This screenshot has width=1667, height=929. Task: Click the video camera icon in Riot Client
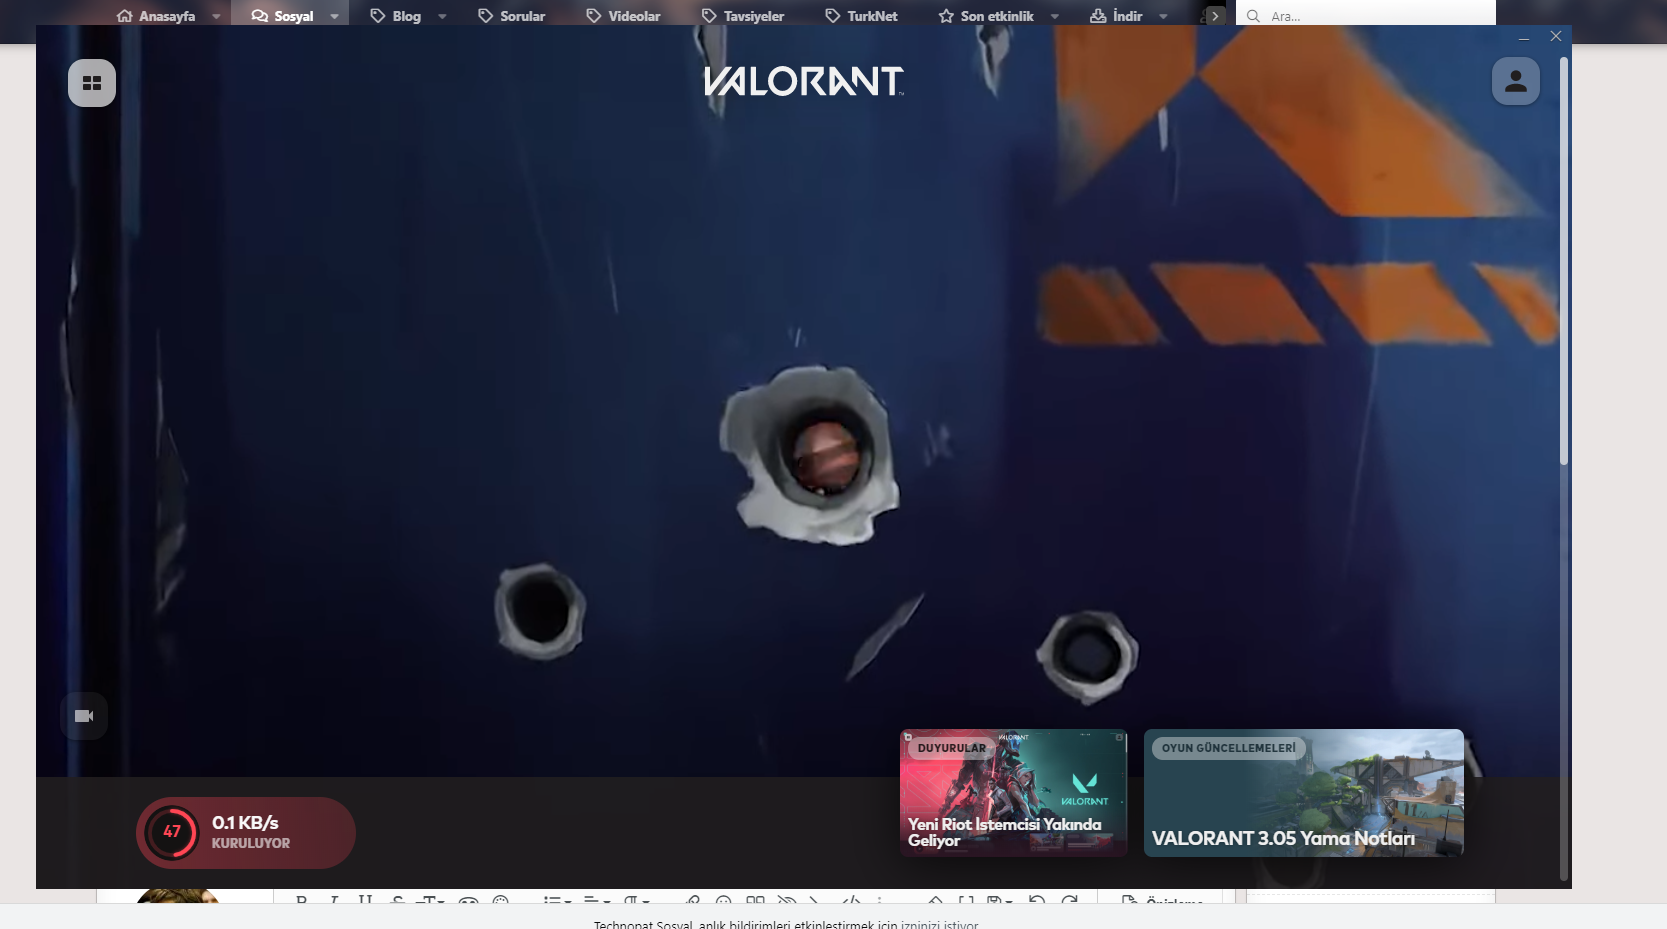[x=84, y=716]
